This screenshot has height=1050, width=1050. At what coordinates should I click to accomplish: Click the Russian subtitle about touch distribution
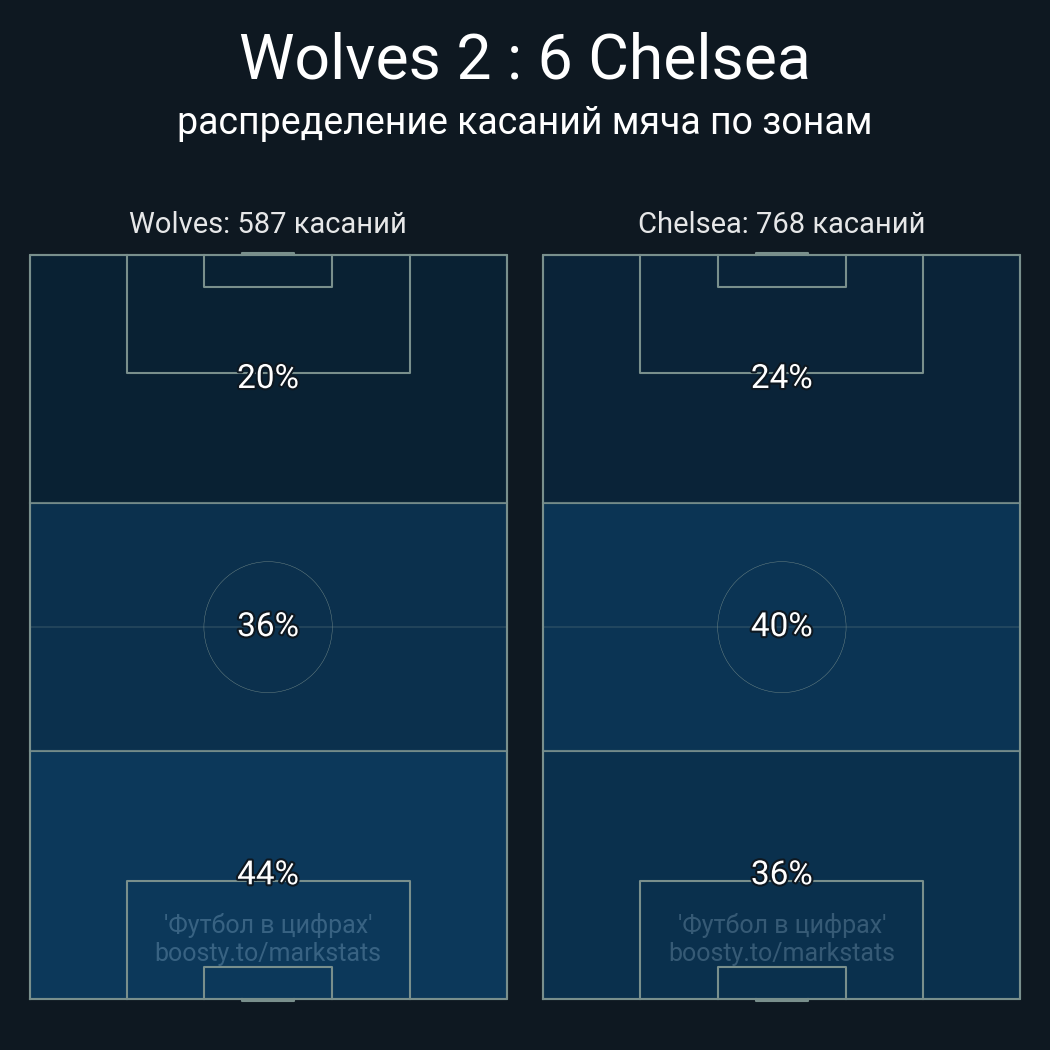click(x=524, y=121)
